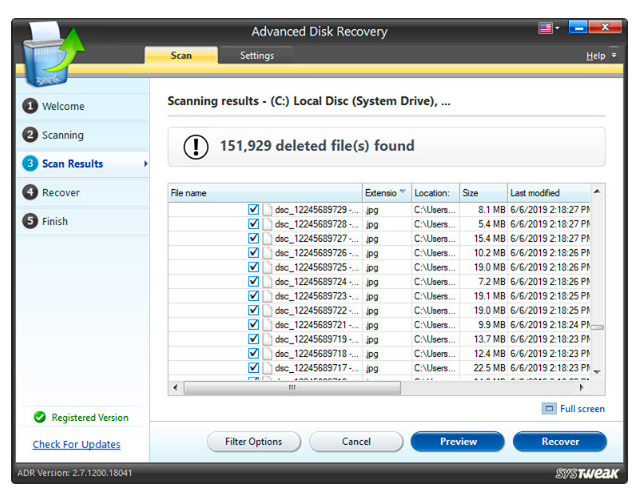This screenshot has width=639, height=493.
Task: Click file icon of dsc_12245689727
Action: click(x=267, y=238)
